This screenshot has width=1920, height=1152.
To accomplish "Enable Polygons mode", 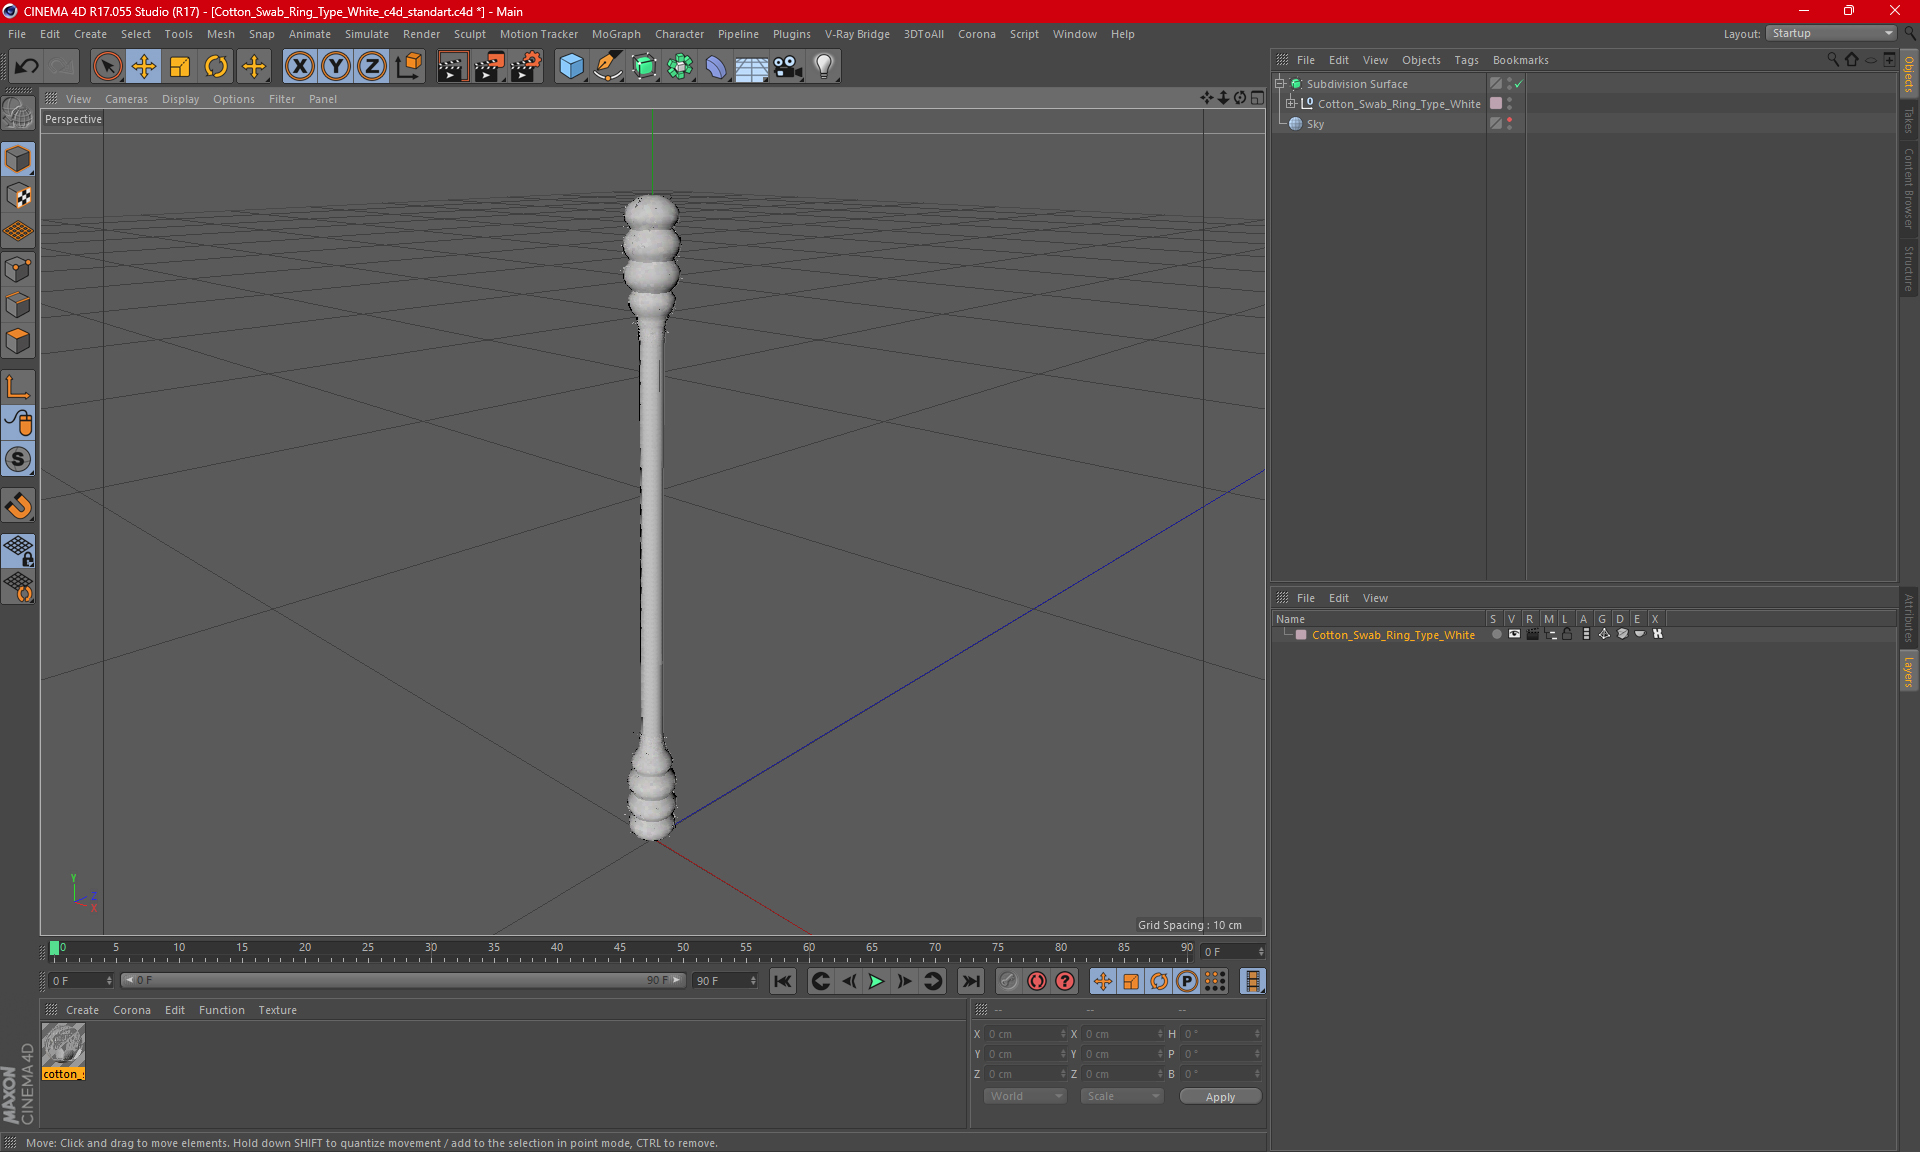I will pos(18,341).
